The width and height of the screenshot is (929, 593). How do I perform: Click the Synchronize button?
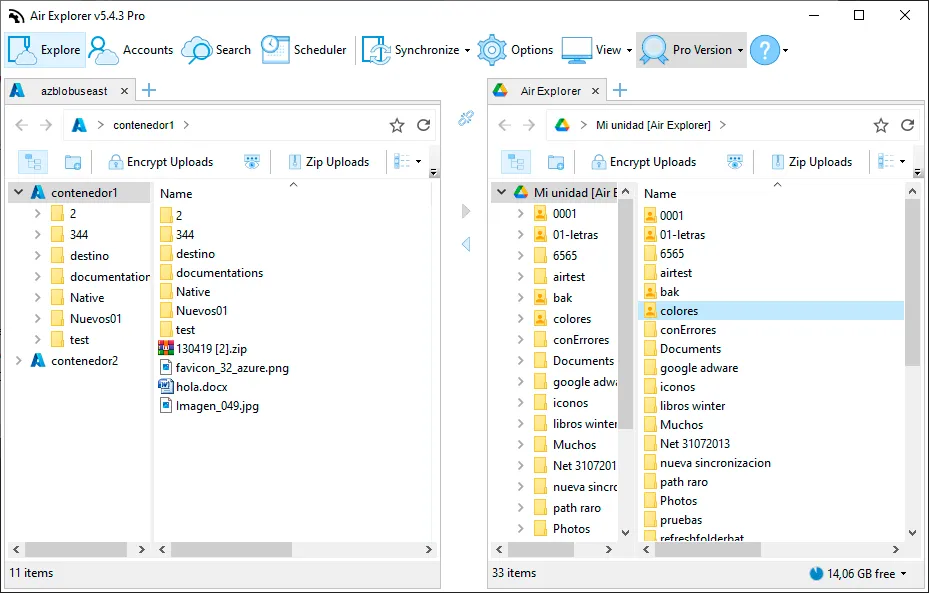click(411, 50)
